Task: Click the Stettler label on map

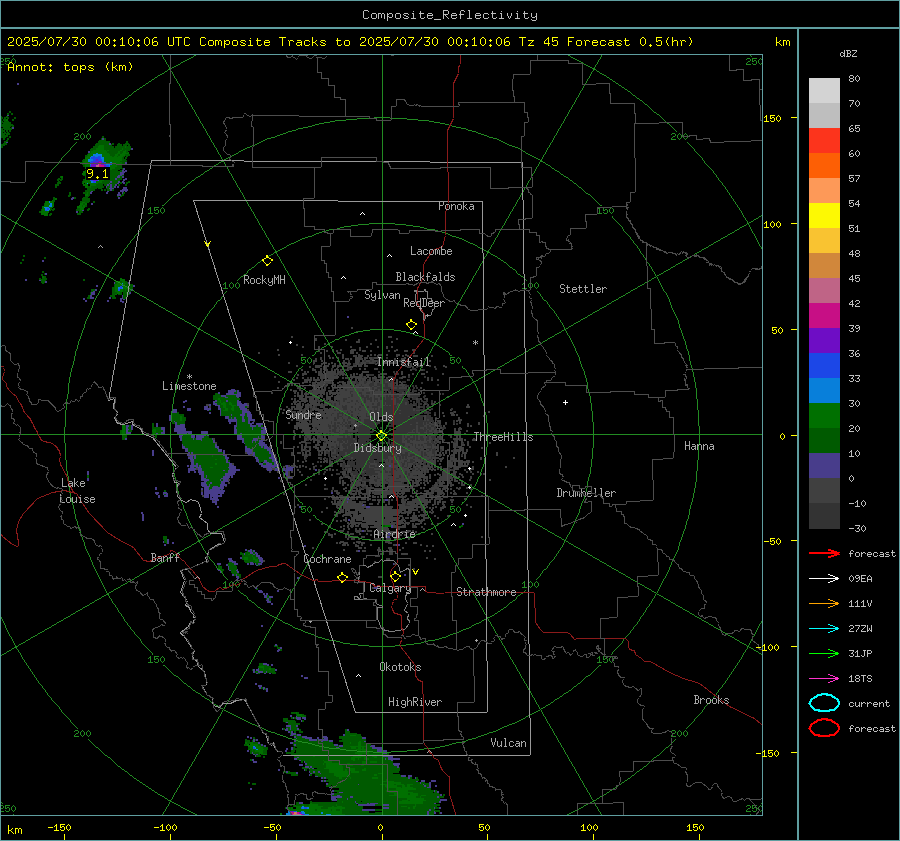Action: [x=583, y=289]
